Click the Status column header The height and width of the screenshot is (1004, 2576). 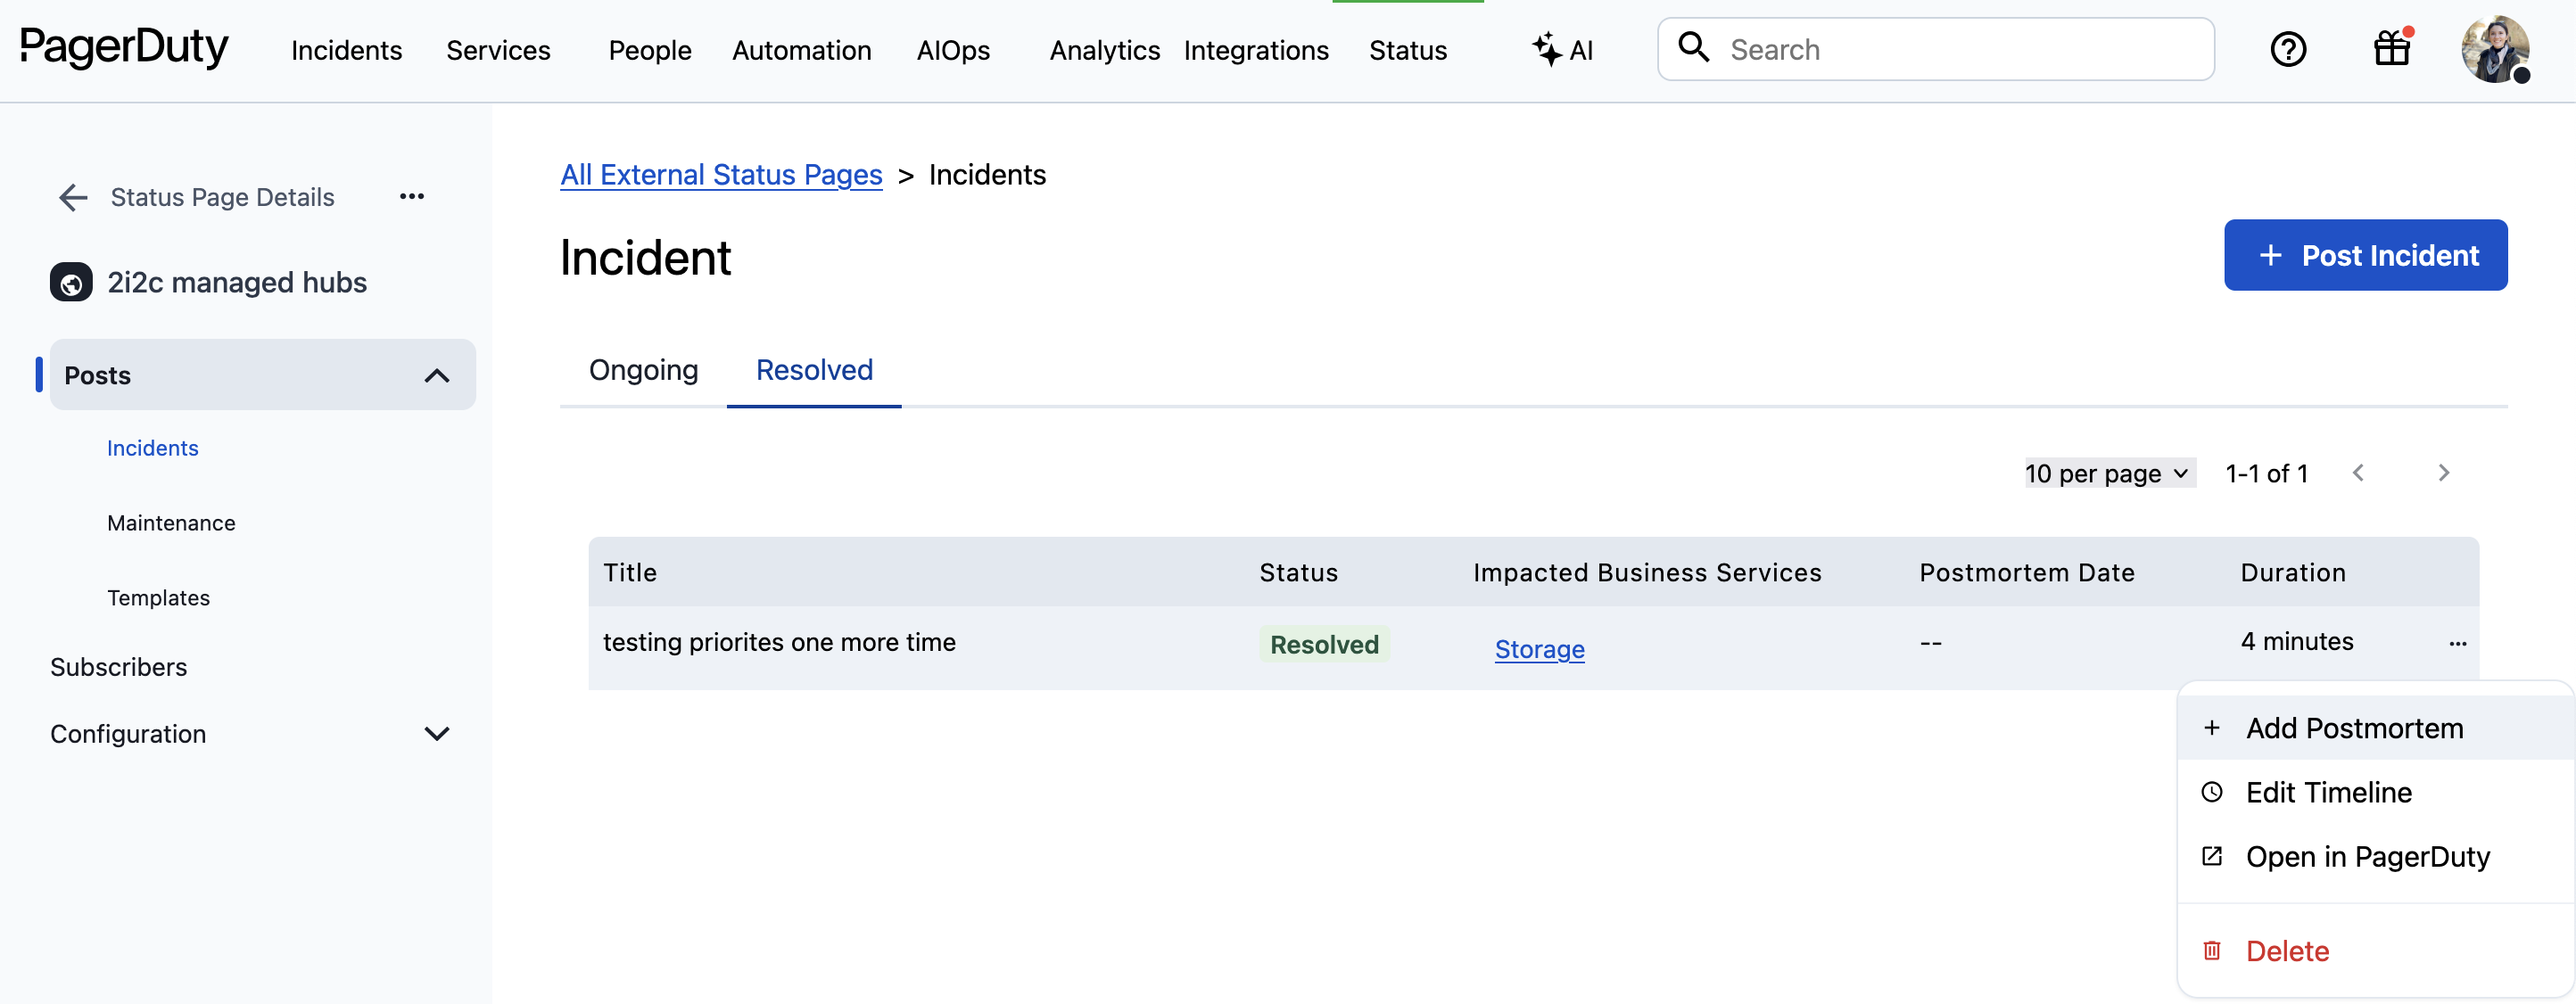point(1298,573)
